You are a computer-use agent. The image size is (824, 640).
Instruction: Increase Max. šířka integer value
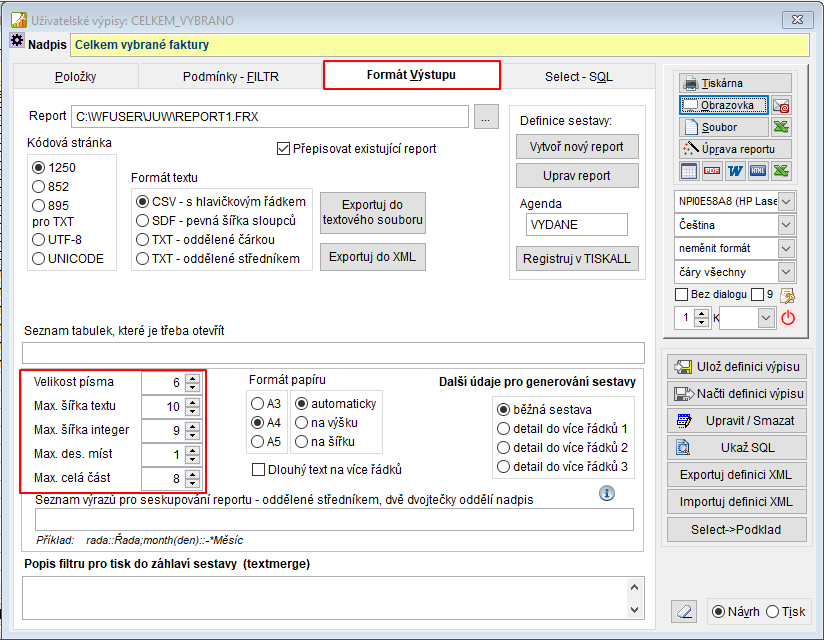point(193,426)
